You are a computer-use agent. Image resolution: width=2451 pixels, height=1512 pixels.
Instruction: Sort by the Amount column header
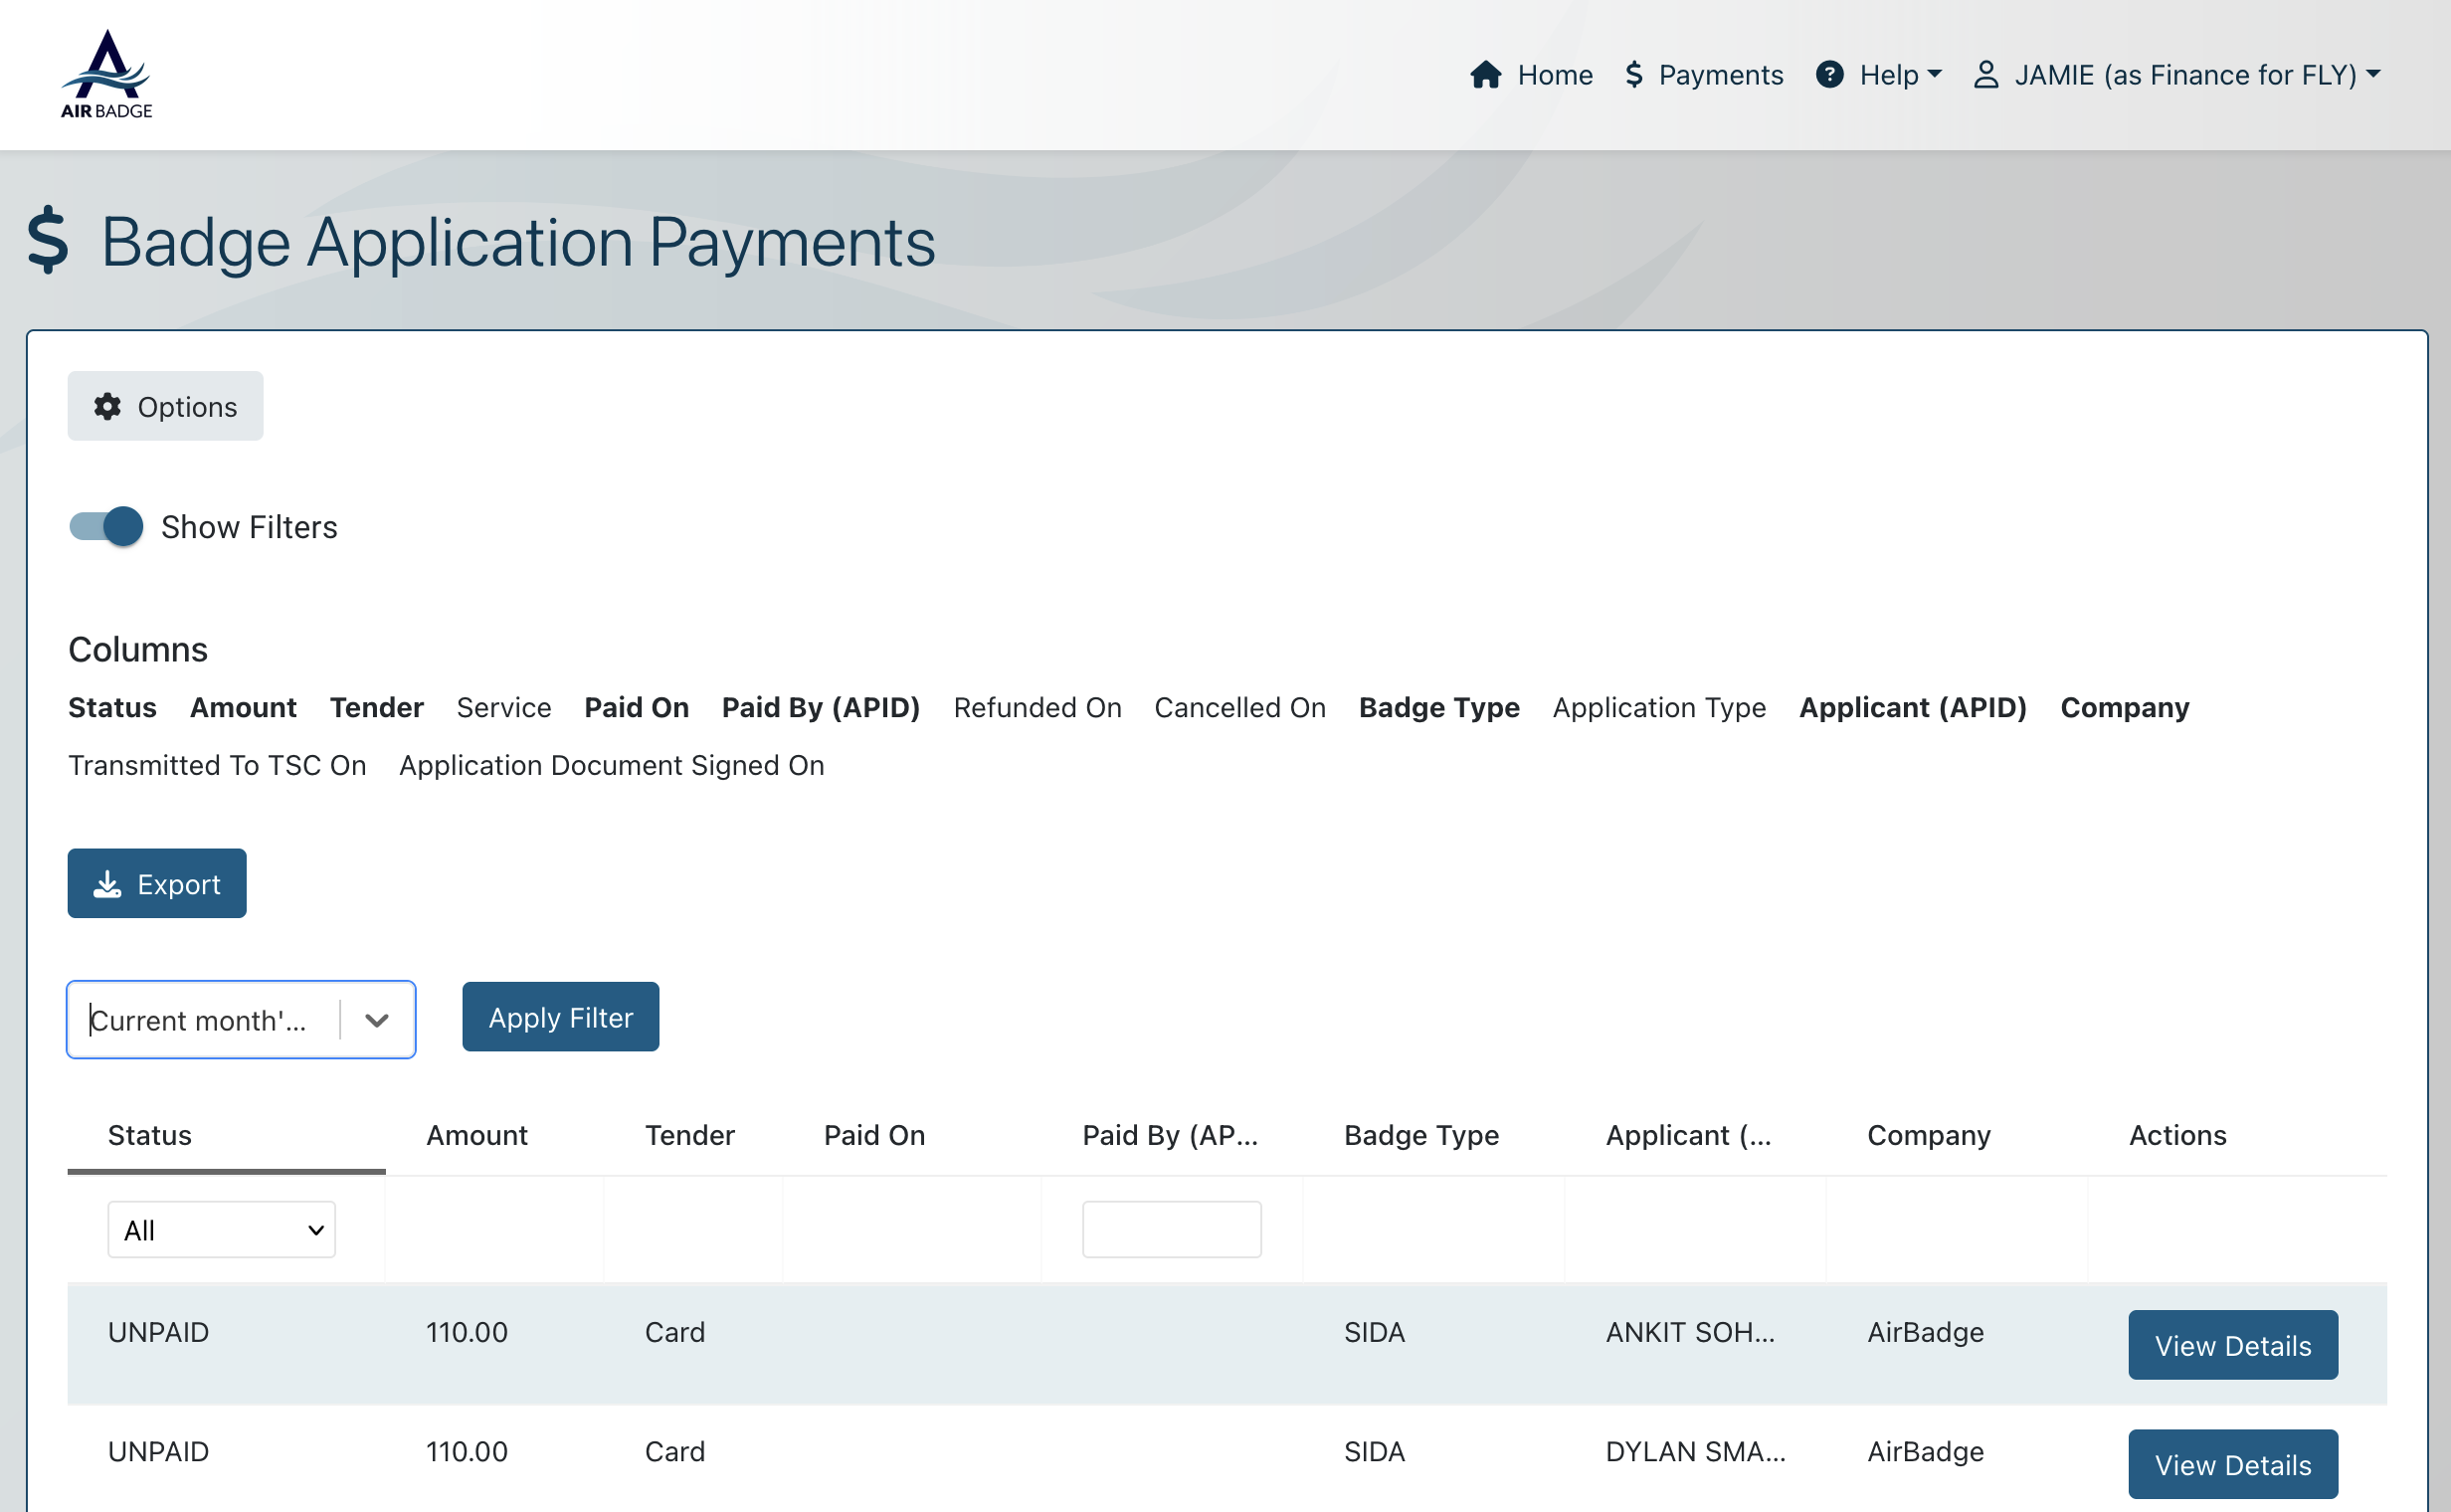click(x=477, y=1135)
